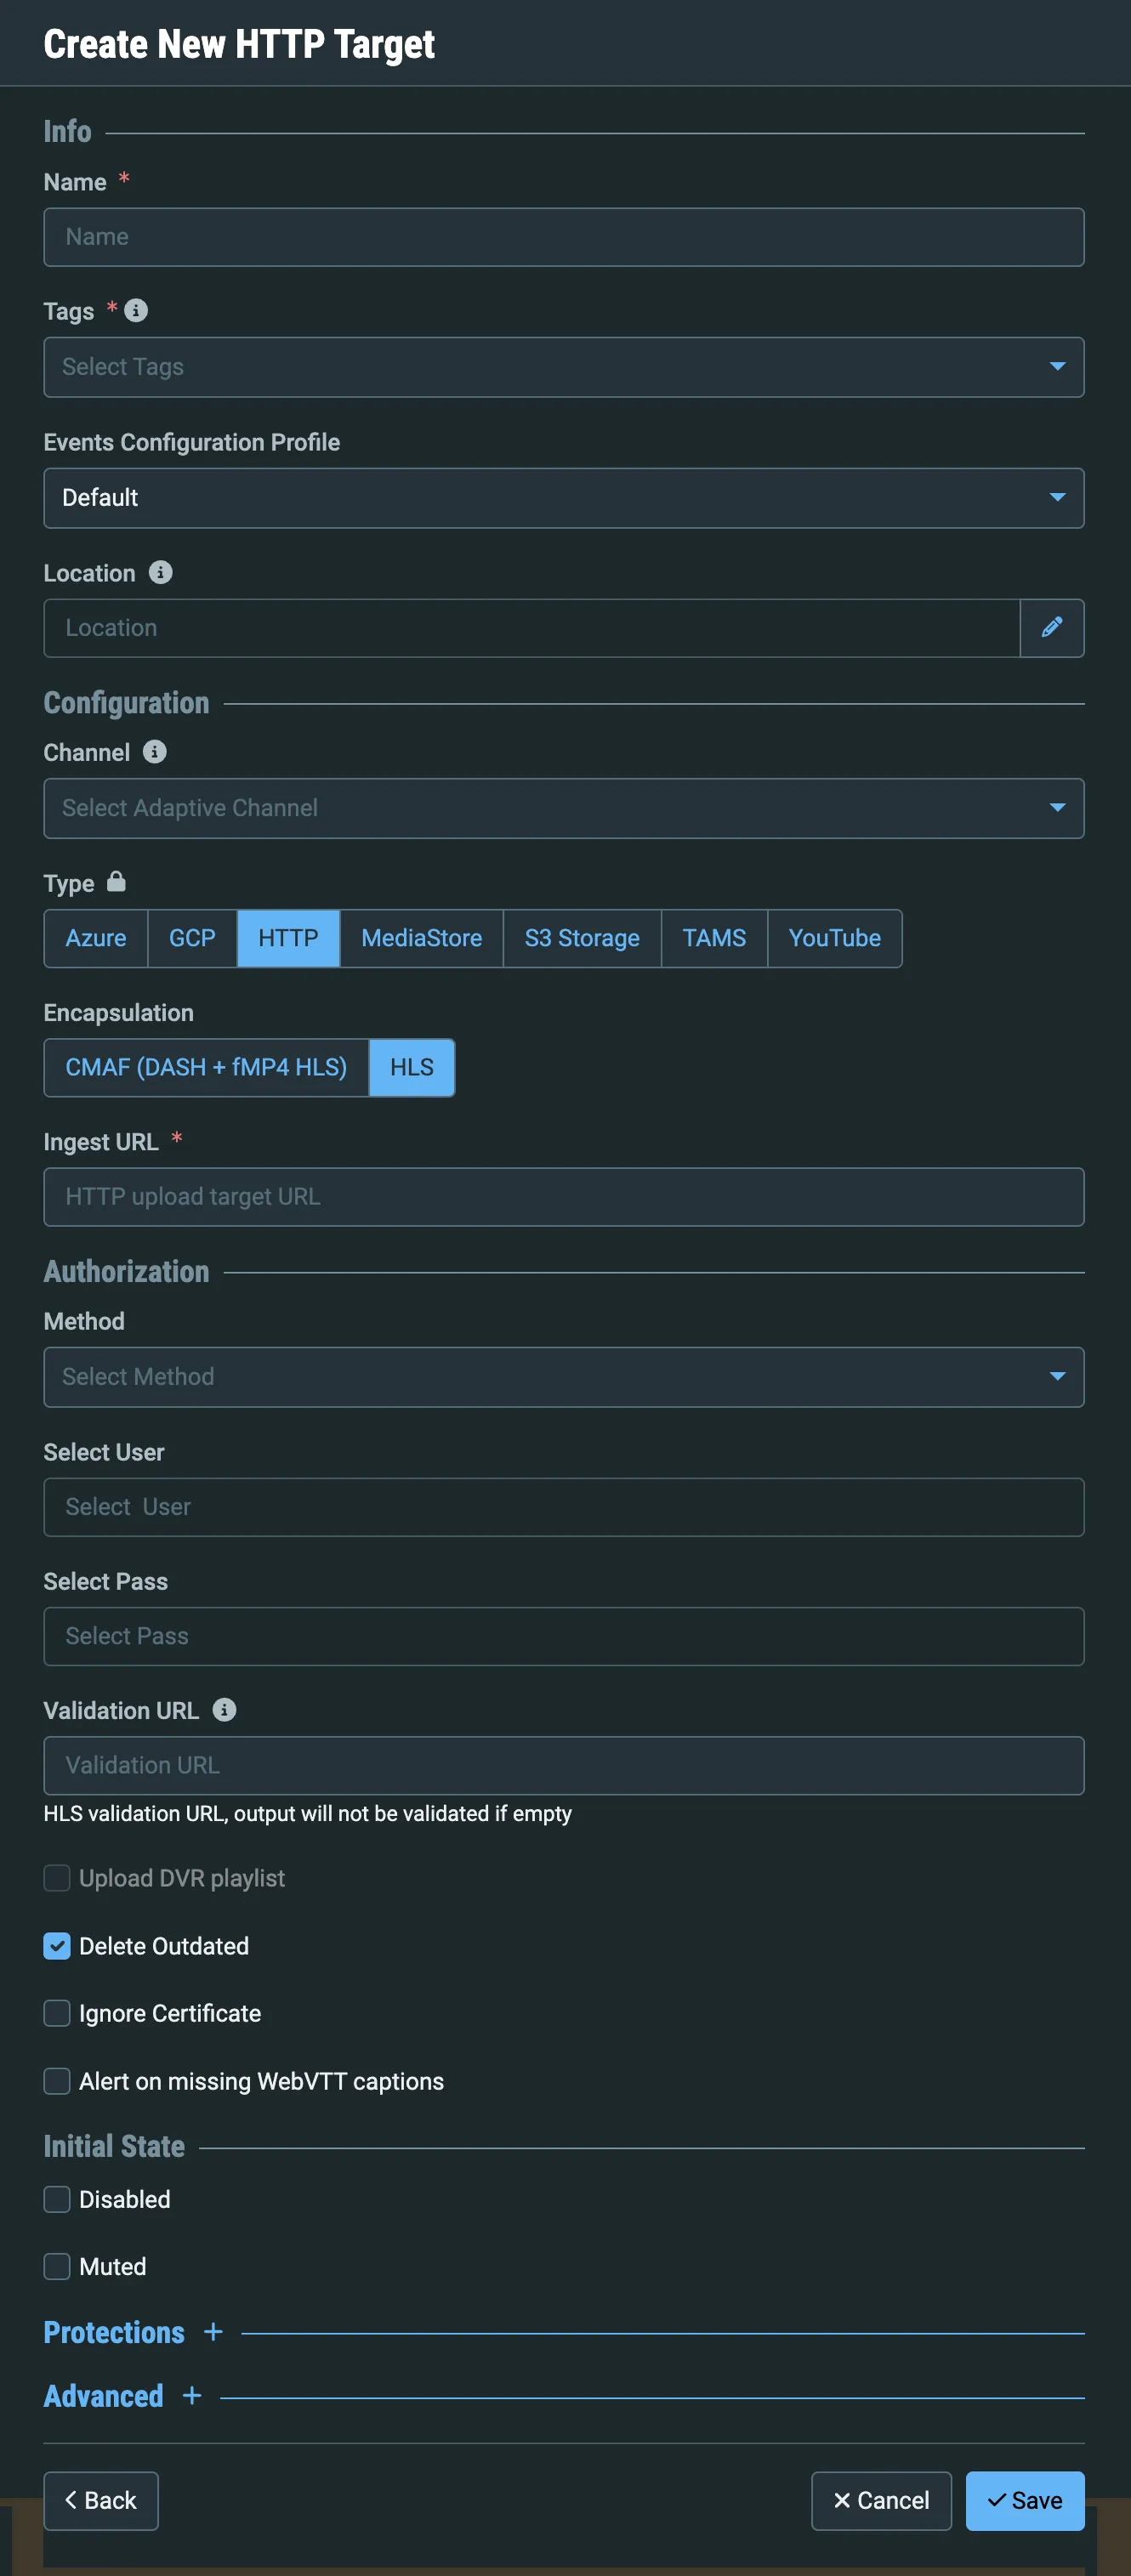Focus the Location input field
The height and width of the screenshot is (2576, 1131).
pyautogui.click(x=532, y=628)
